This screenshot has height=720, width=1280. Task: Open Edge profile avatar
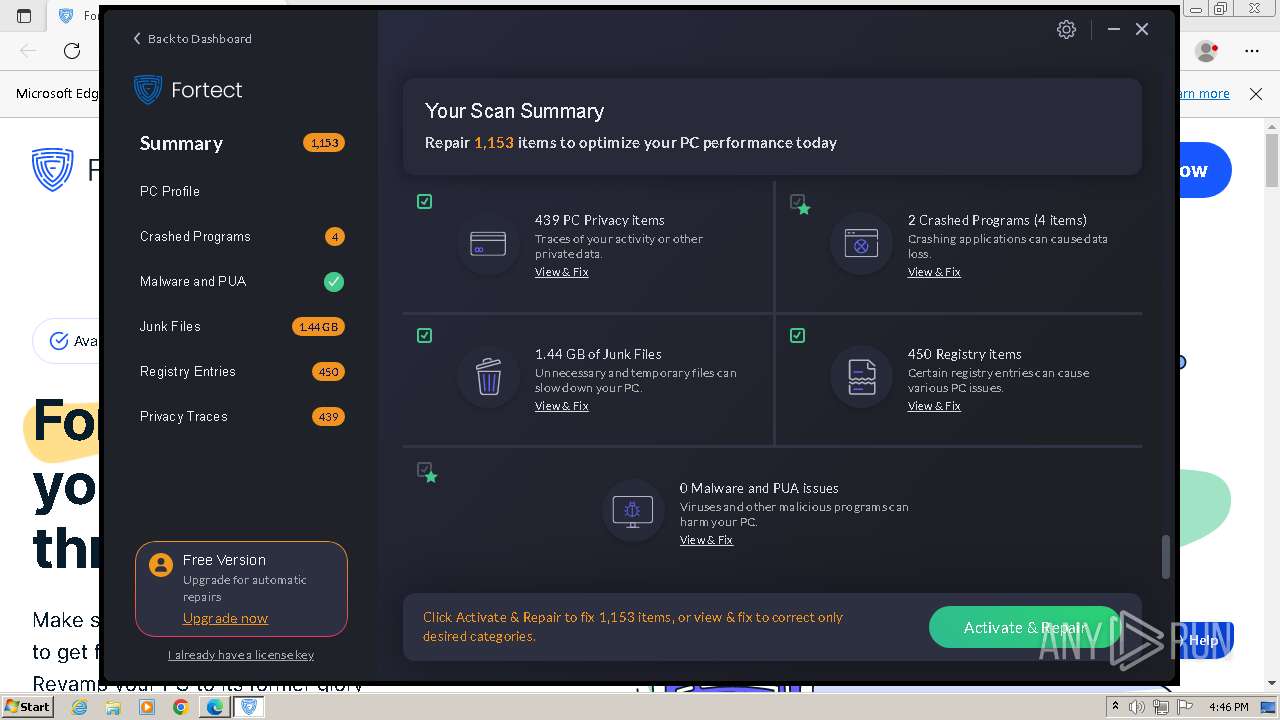pos(1207,50)
